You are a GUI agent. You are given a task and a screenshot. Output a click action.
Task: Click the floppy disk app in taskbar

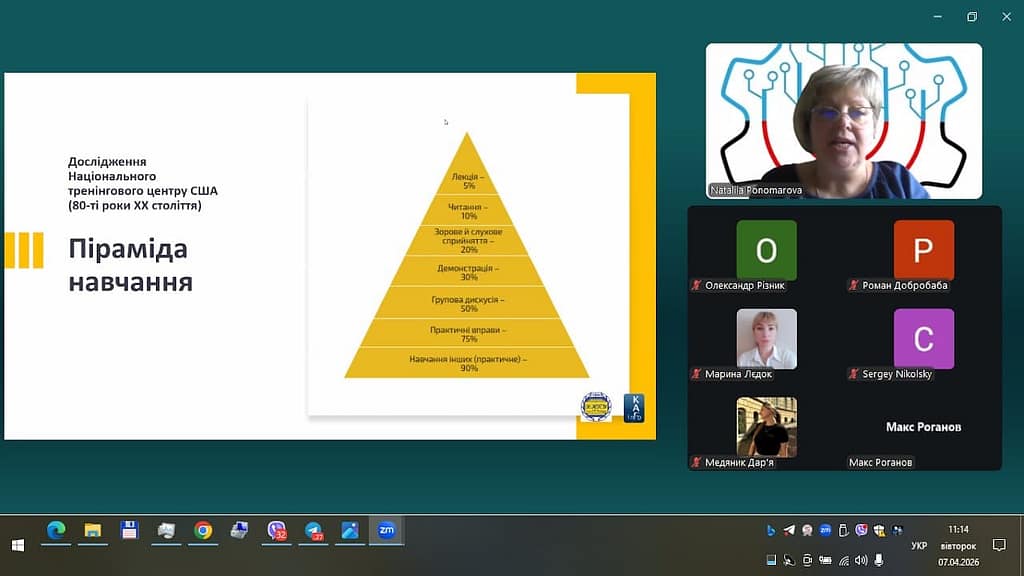click(x=129, y=531)
